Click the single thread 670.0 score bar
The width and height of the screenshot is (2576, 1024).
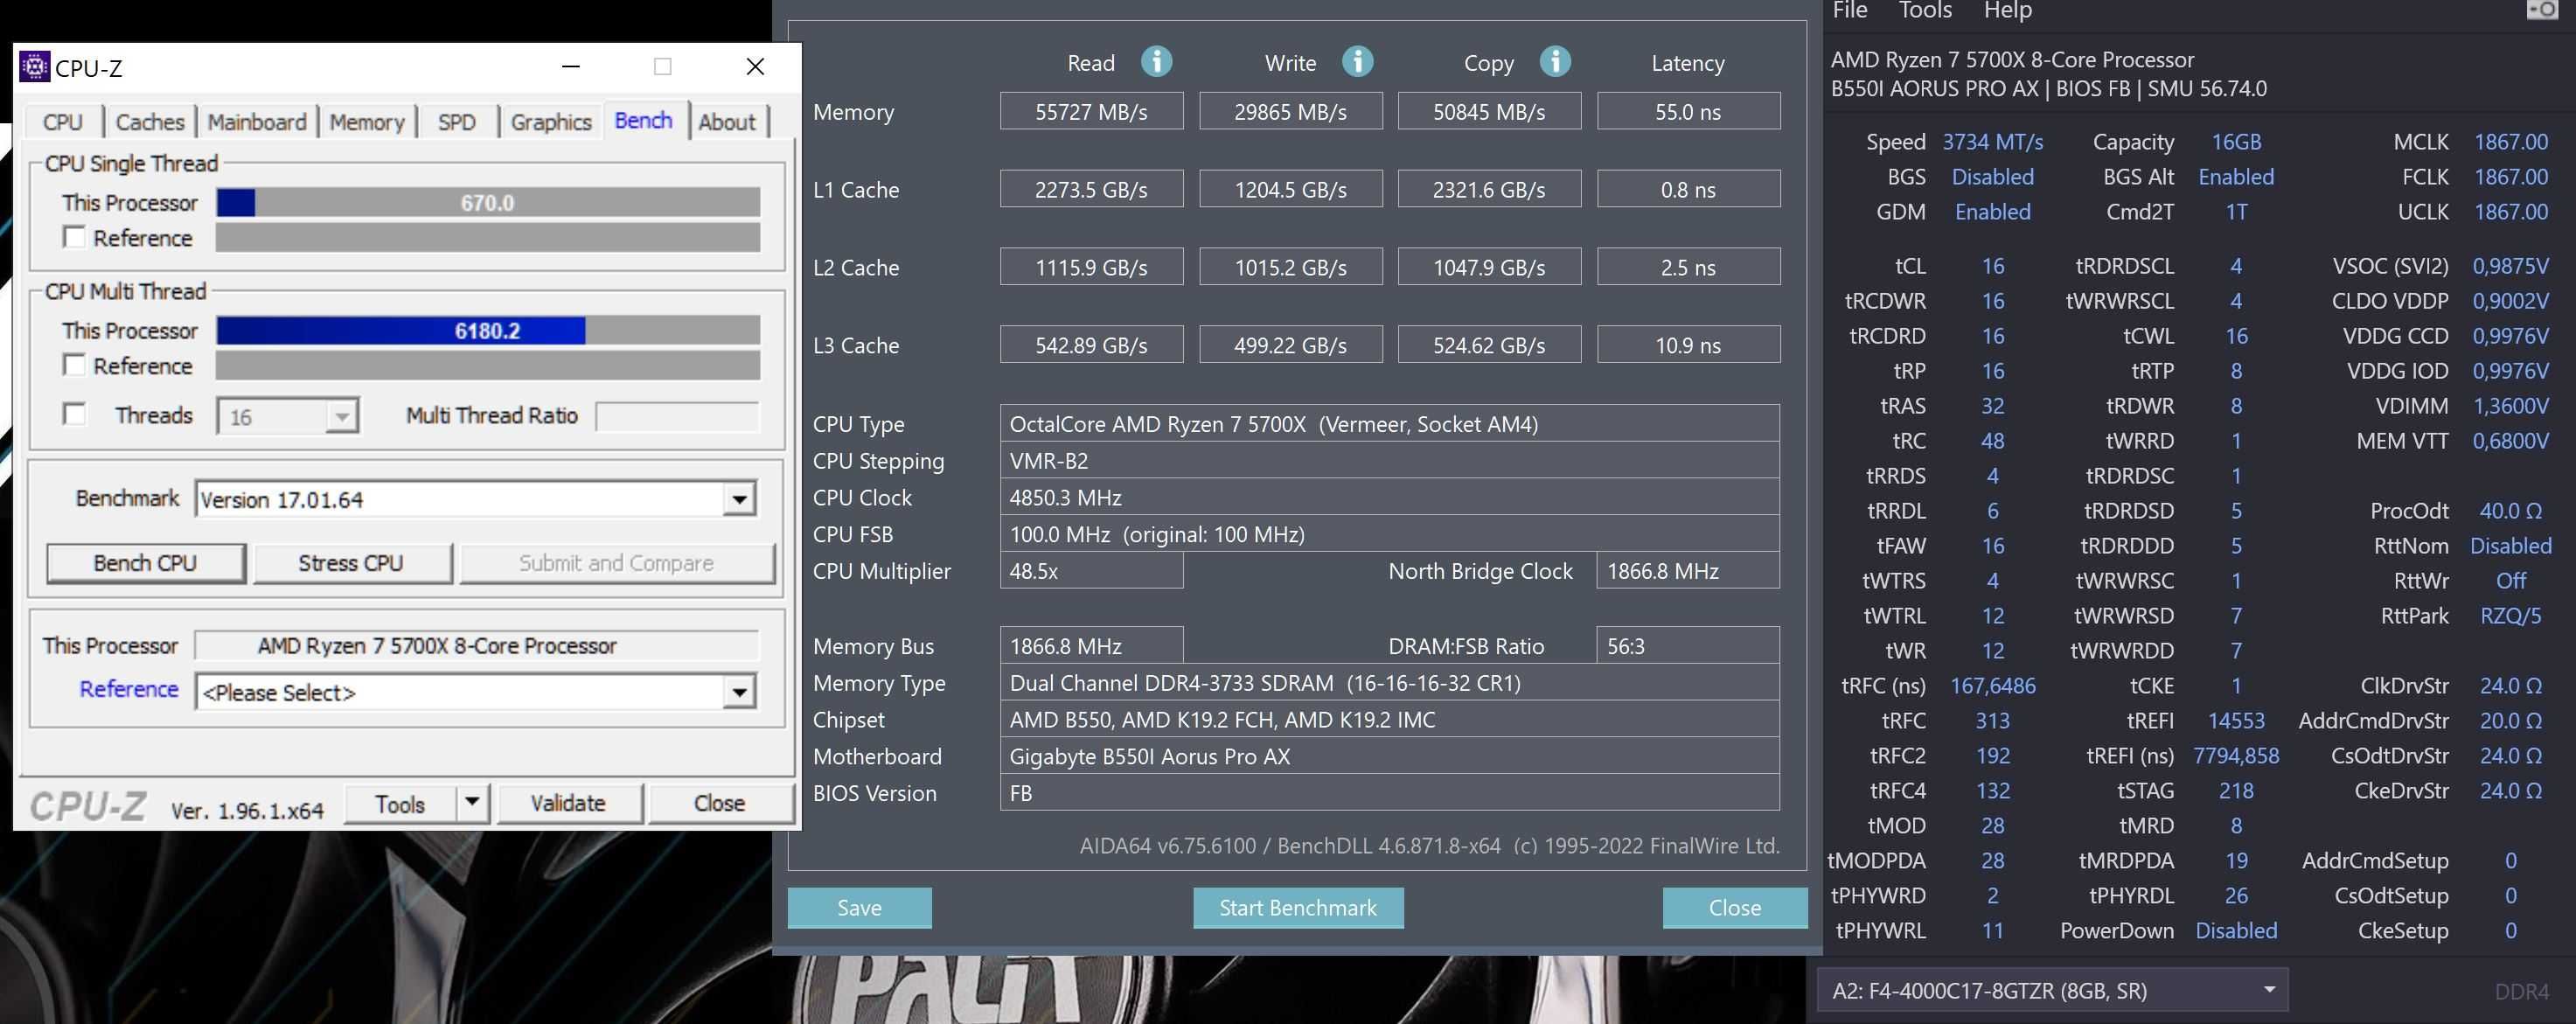point(488,202)
